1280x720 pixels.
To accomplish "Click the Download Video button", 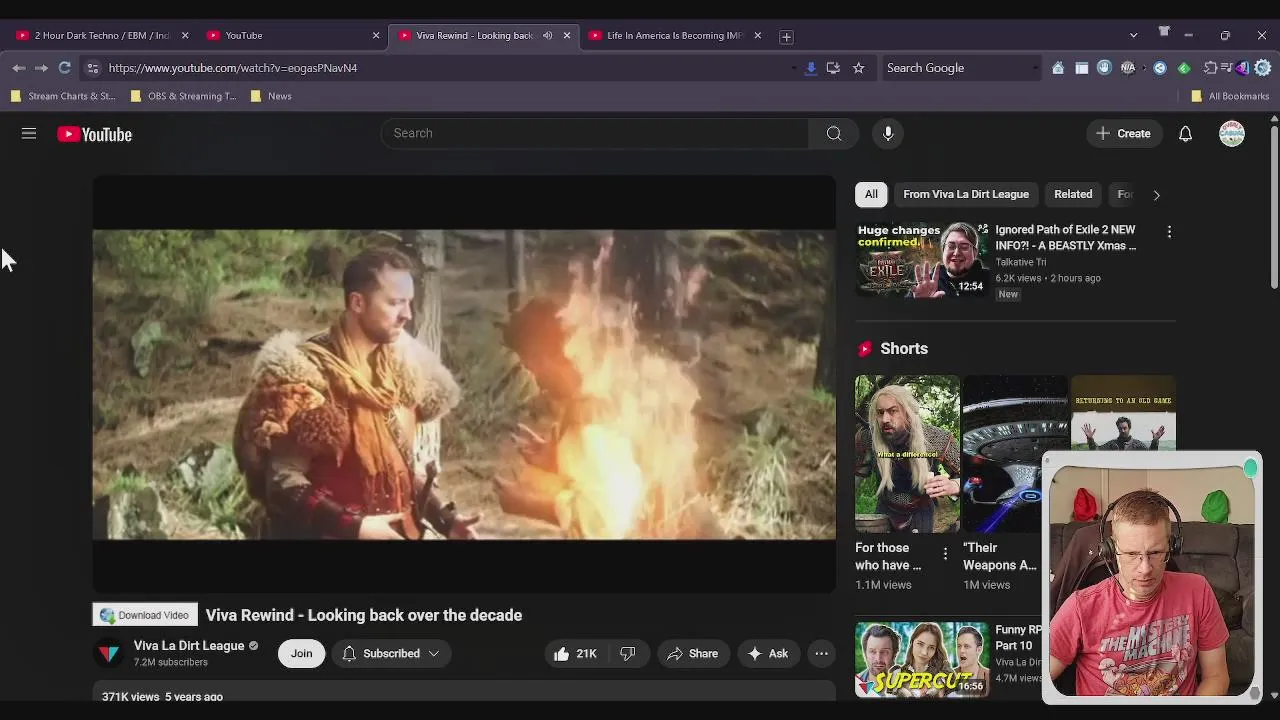I will click(x=145, y=616).
